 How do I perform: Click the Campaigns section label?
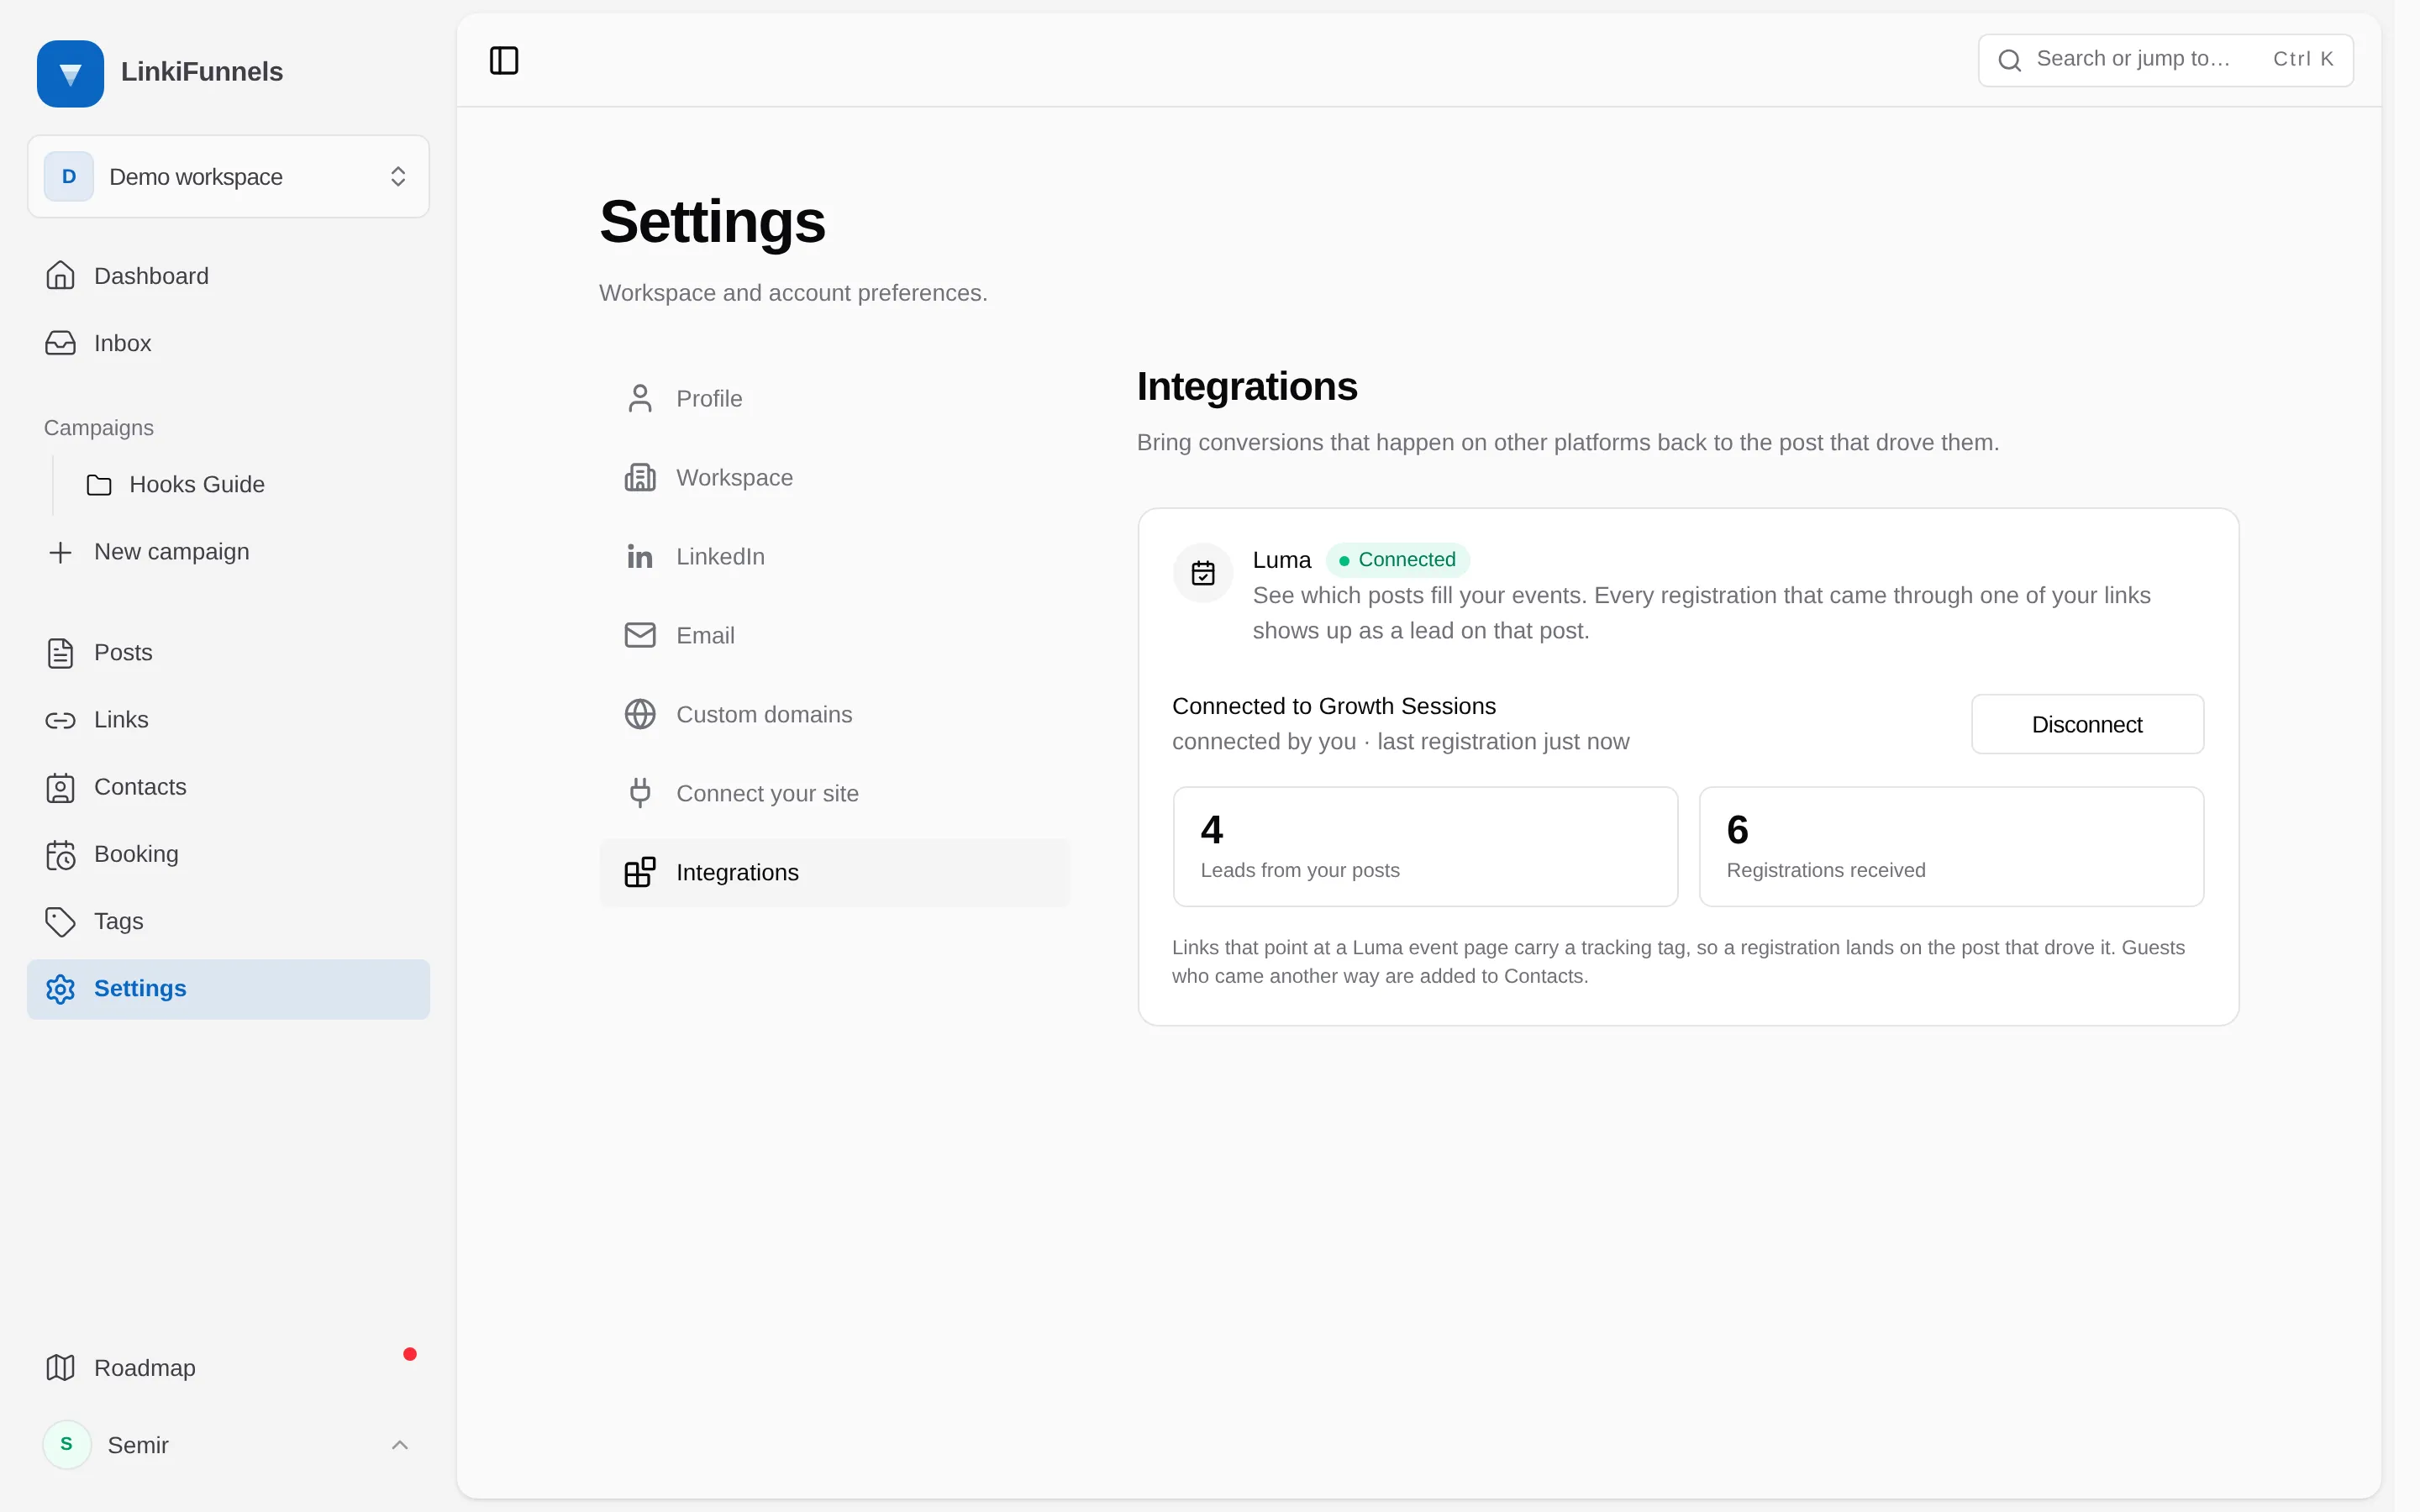tap(99, 428)
